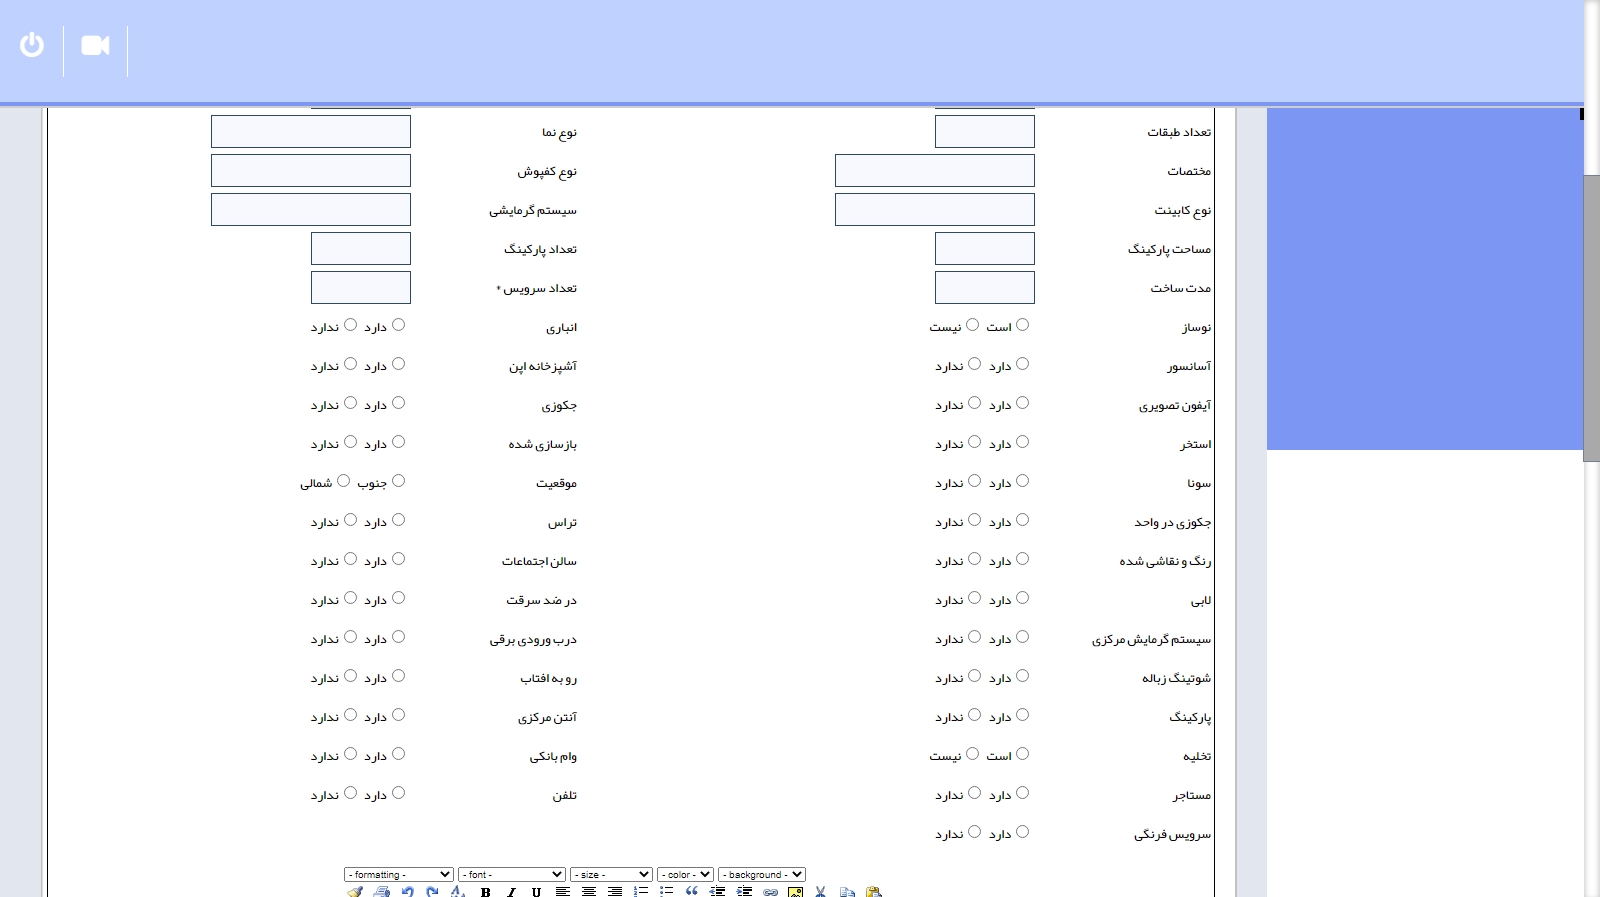
Task: Click the scissors cut icon
Action: (820, 892)
